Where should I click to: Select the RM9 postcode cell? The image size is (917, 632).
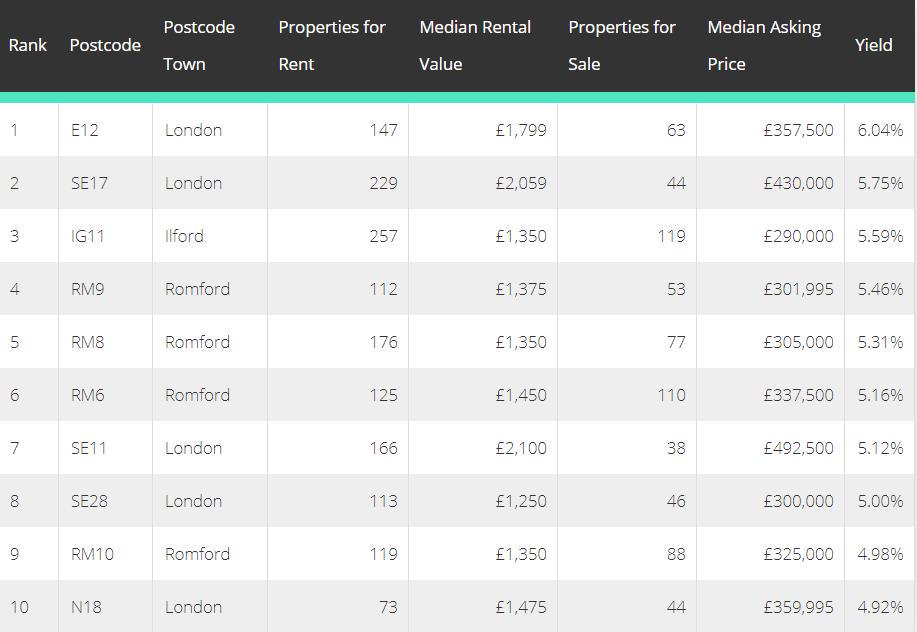(88, 289)
